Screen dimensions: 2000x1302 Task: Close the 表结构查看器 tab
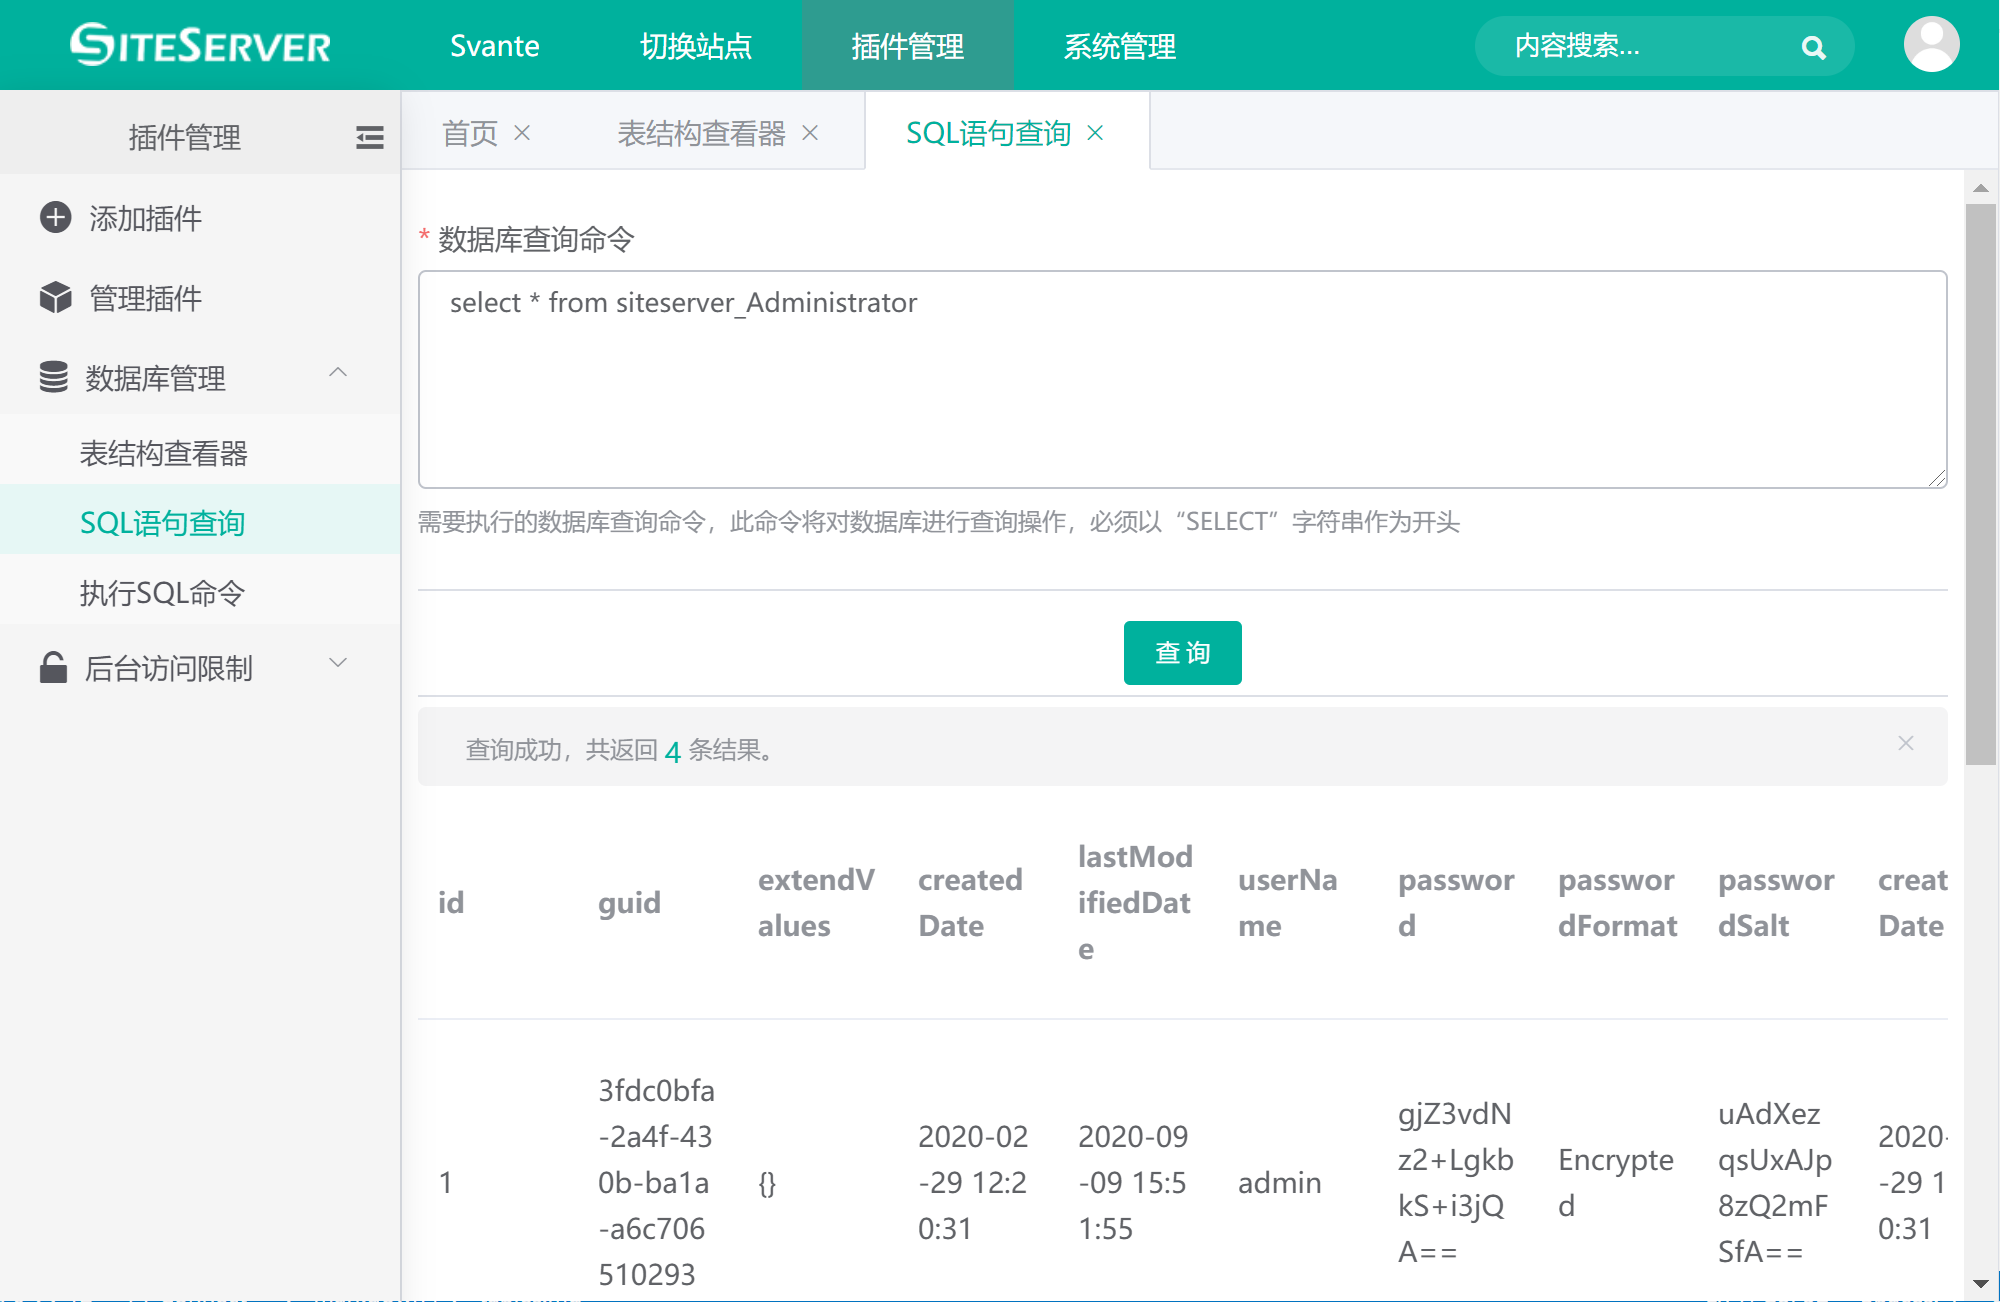pos(810,133)
